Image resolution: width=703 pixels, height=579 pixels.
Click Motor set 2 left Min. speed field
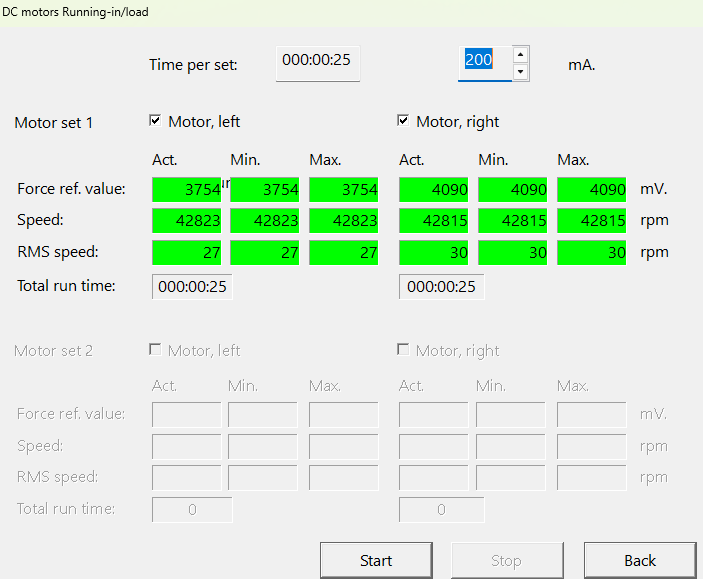(x=263, y=447)
